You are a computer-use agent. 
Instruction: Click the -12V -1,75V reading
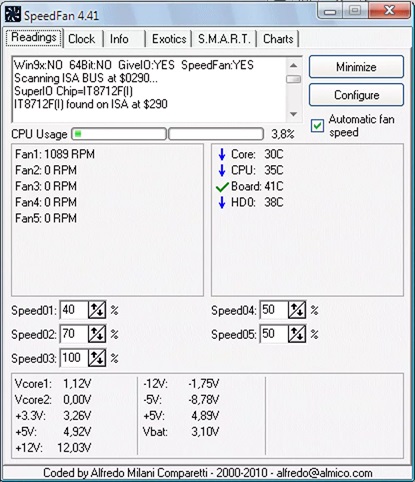click(181, 384)
